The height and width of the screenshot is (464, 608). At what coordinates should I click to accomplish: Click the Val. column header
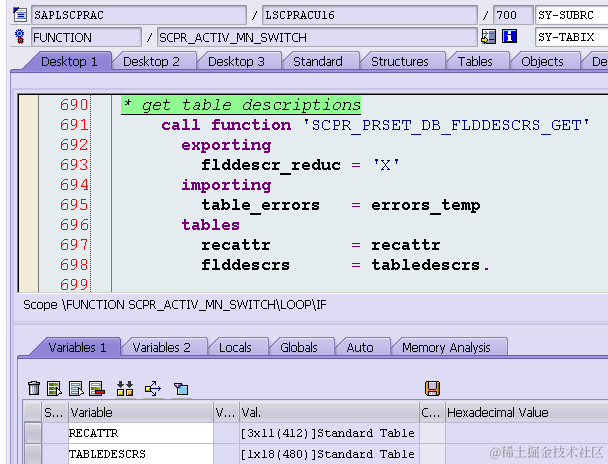[x=329, y=412]
